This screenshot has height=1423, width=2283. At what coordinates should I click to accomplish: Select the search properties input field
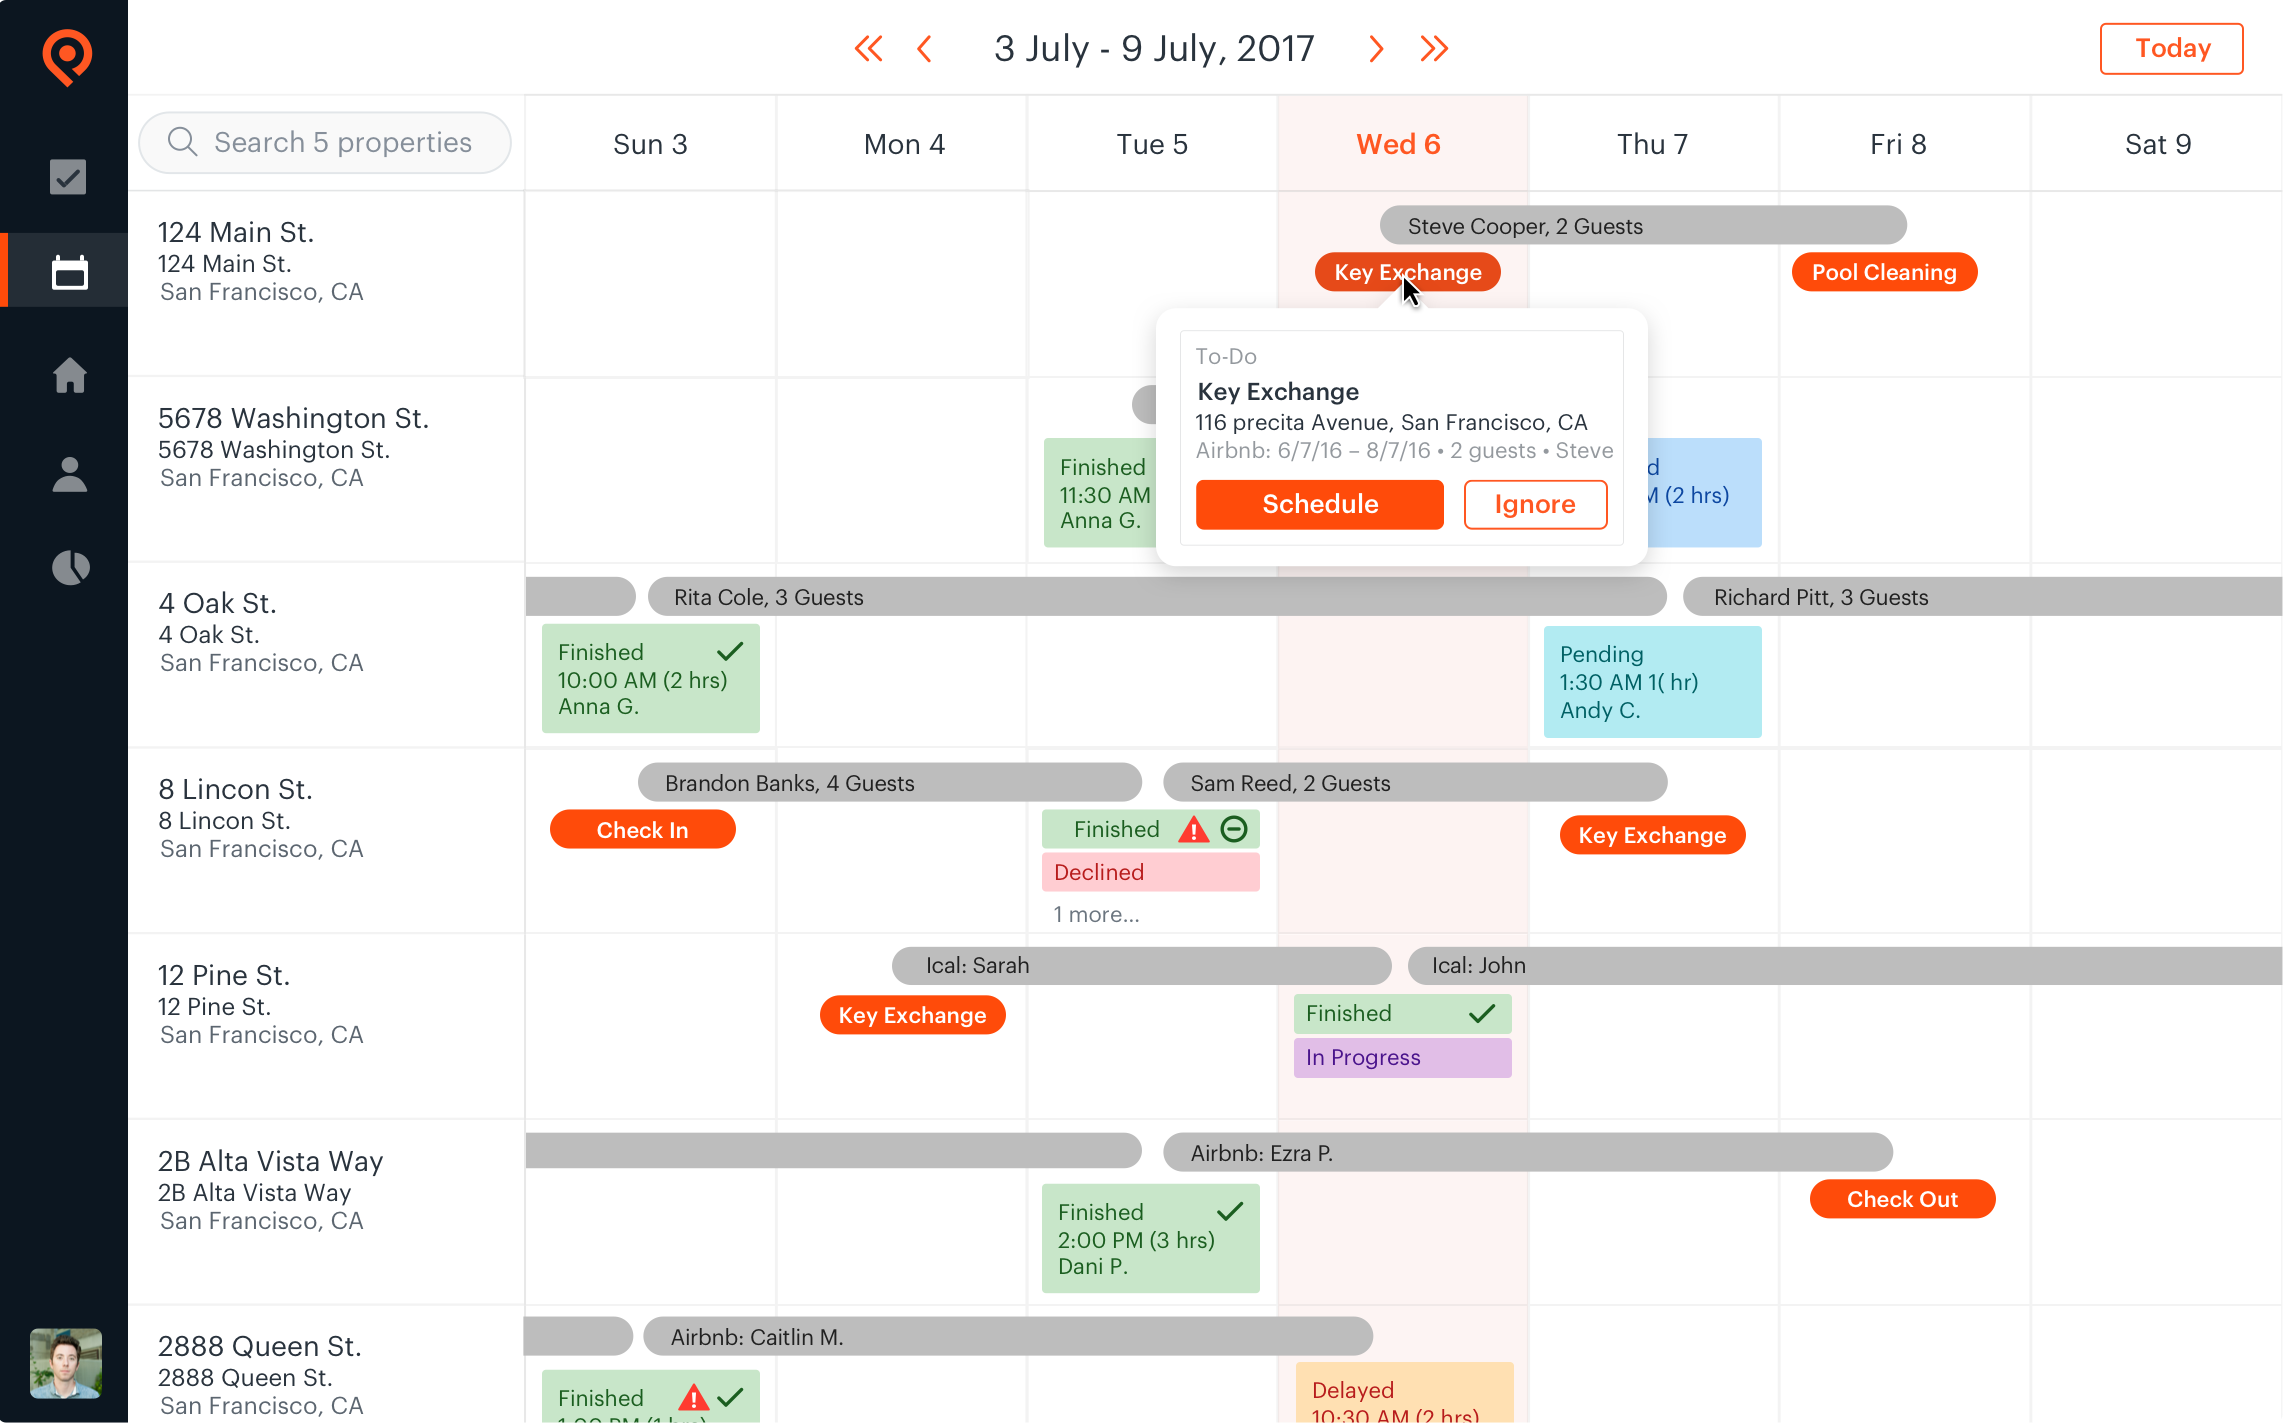click(323, 143)
